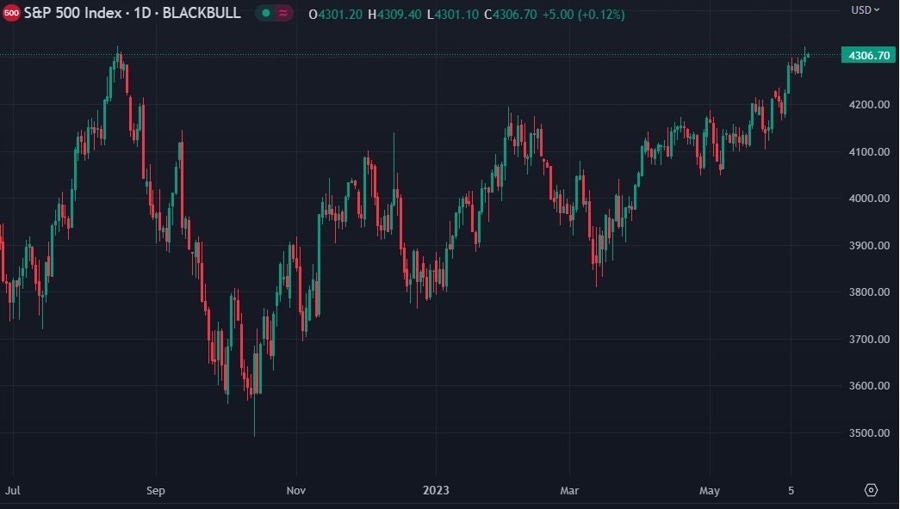The width and height of the screenshot is (900, 509).
Task: Click the pink data mode indicator icon
Action: [283, 14]
